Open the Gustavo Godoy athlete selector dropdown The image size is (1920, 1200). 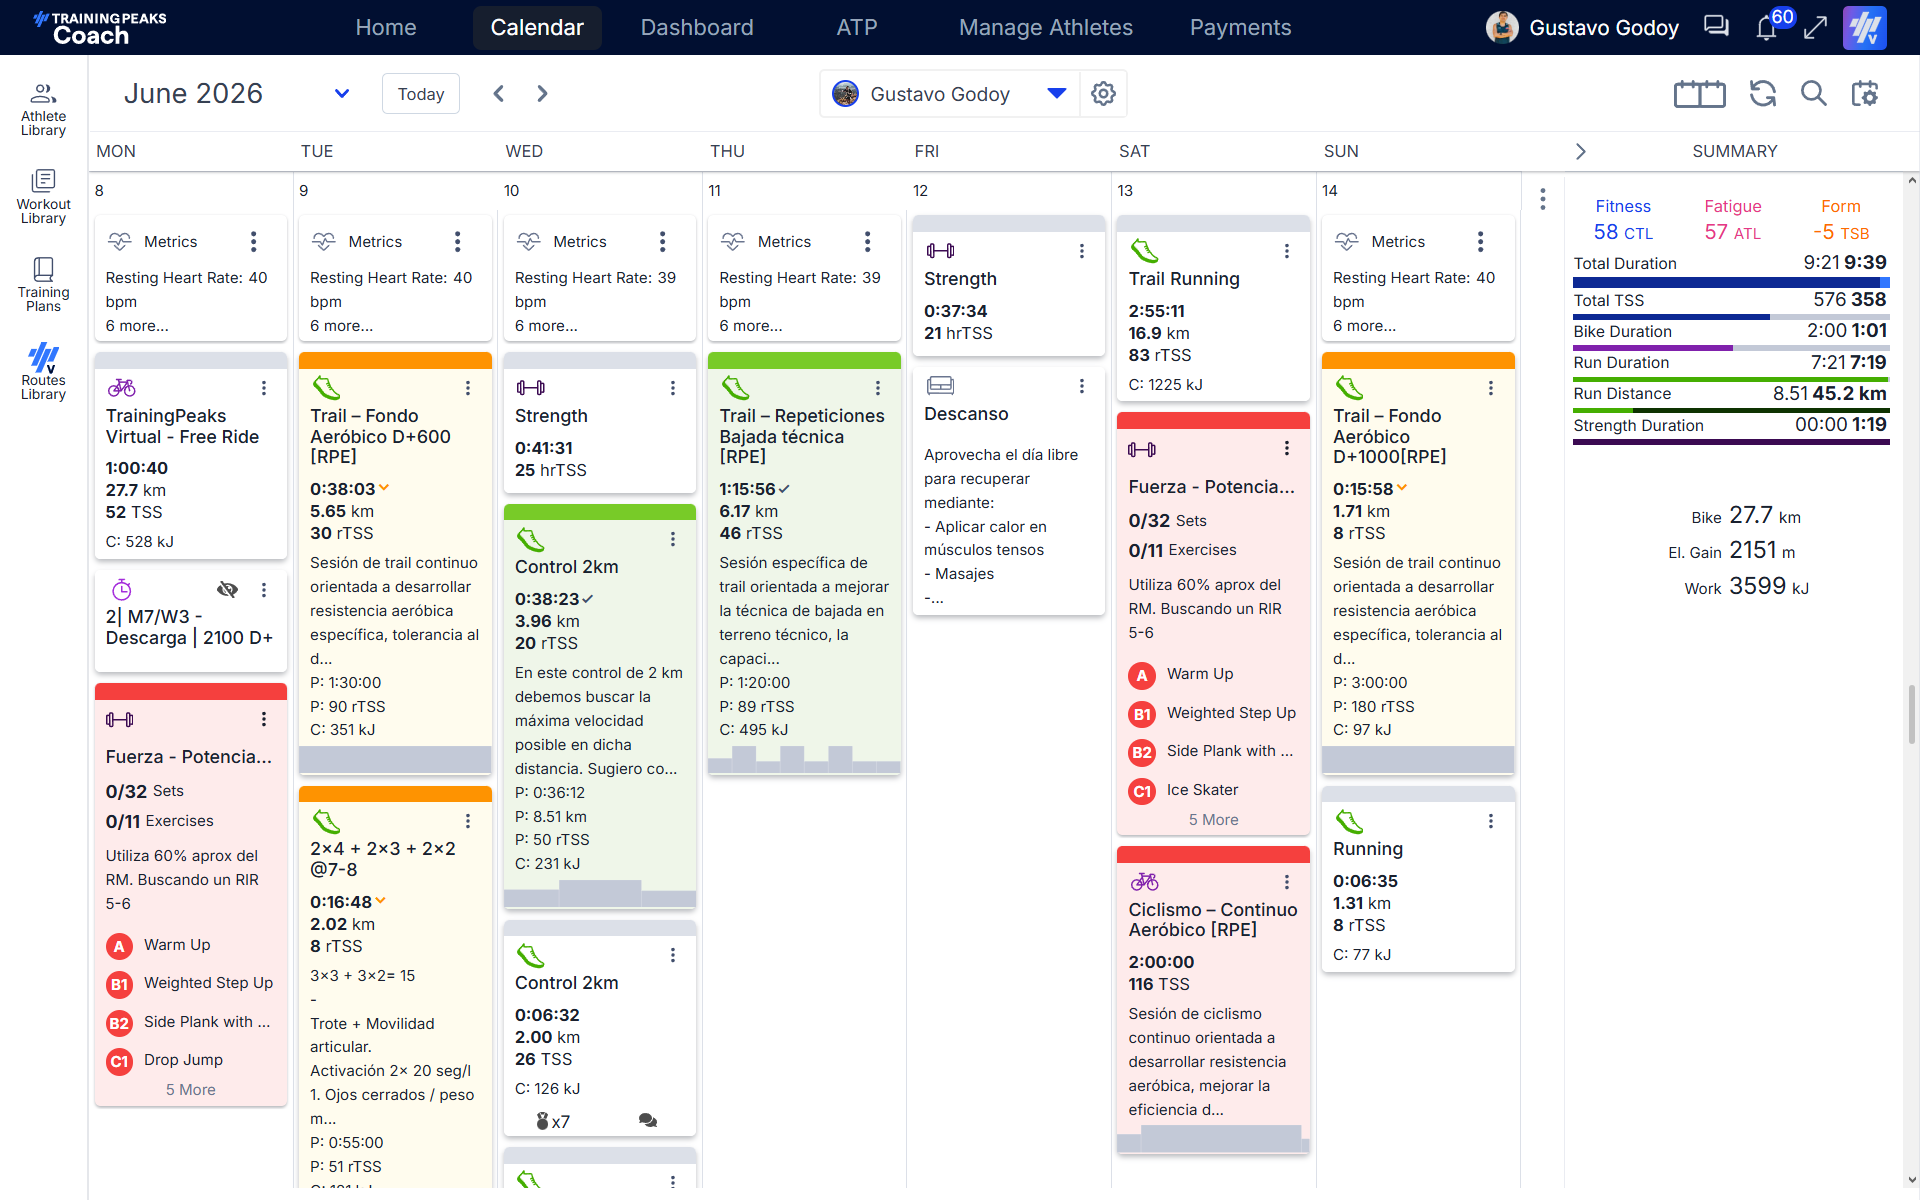(x=1056, y=94)
